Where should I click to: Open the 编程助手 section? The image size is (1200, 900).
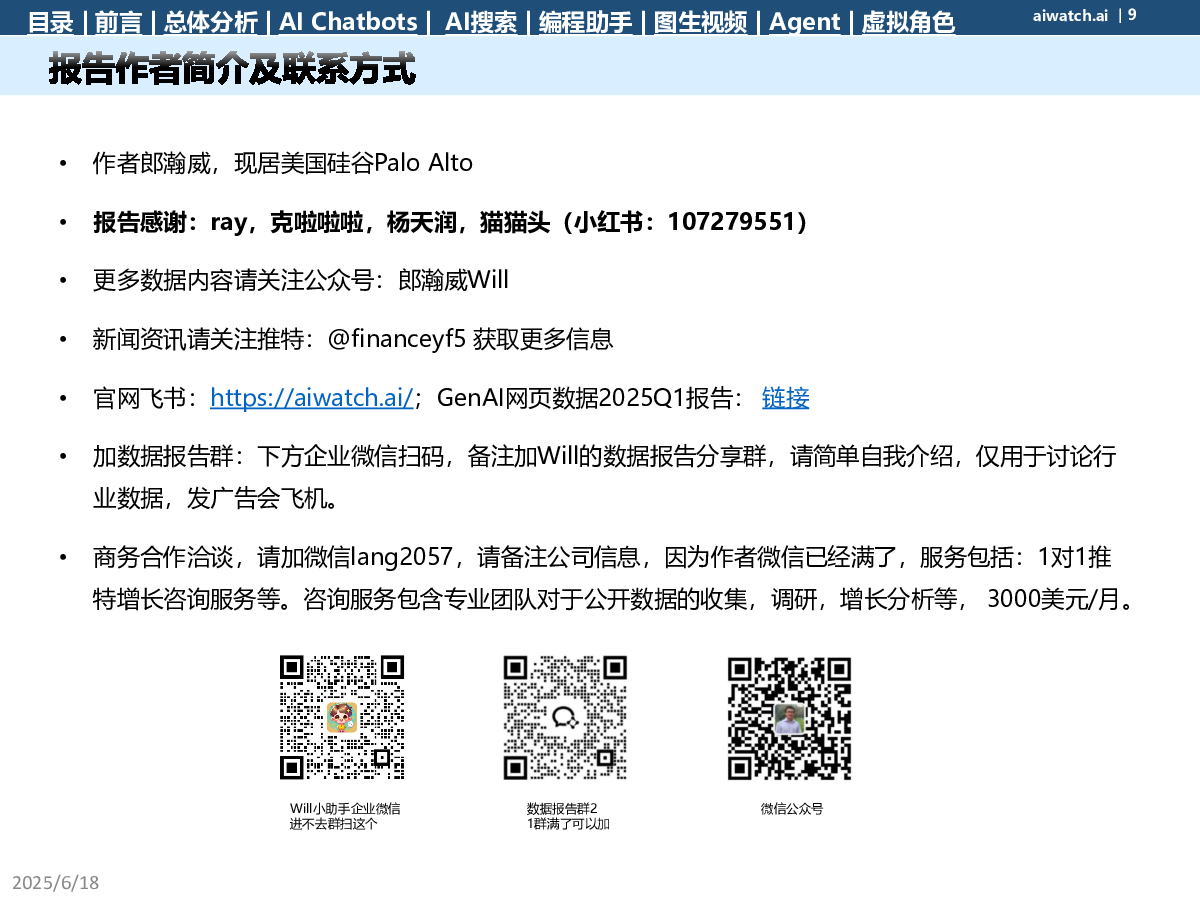[x=586, y=22]
